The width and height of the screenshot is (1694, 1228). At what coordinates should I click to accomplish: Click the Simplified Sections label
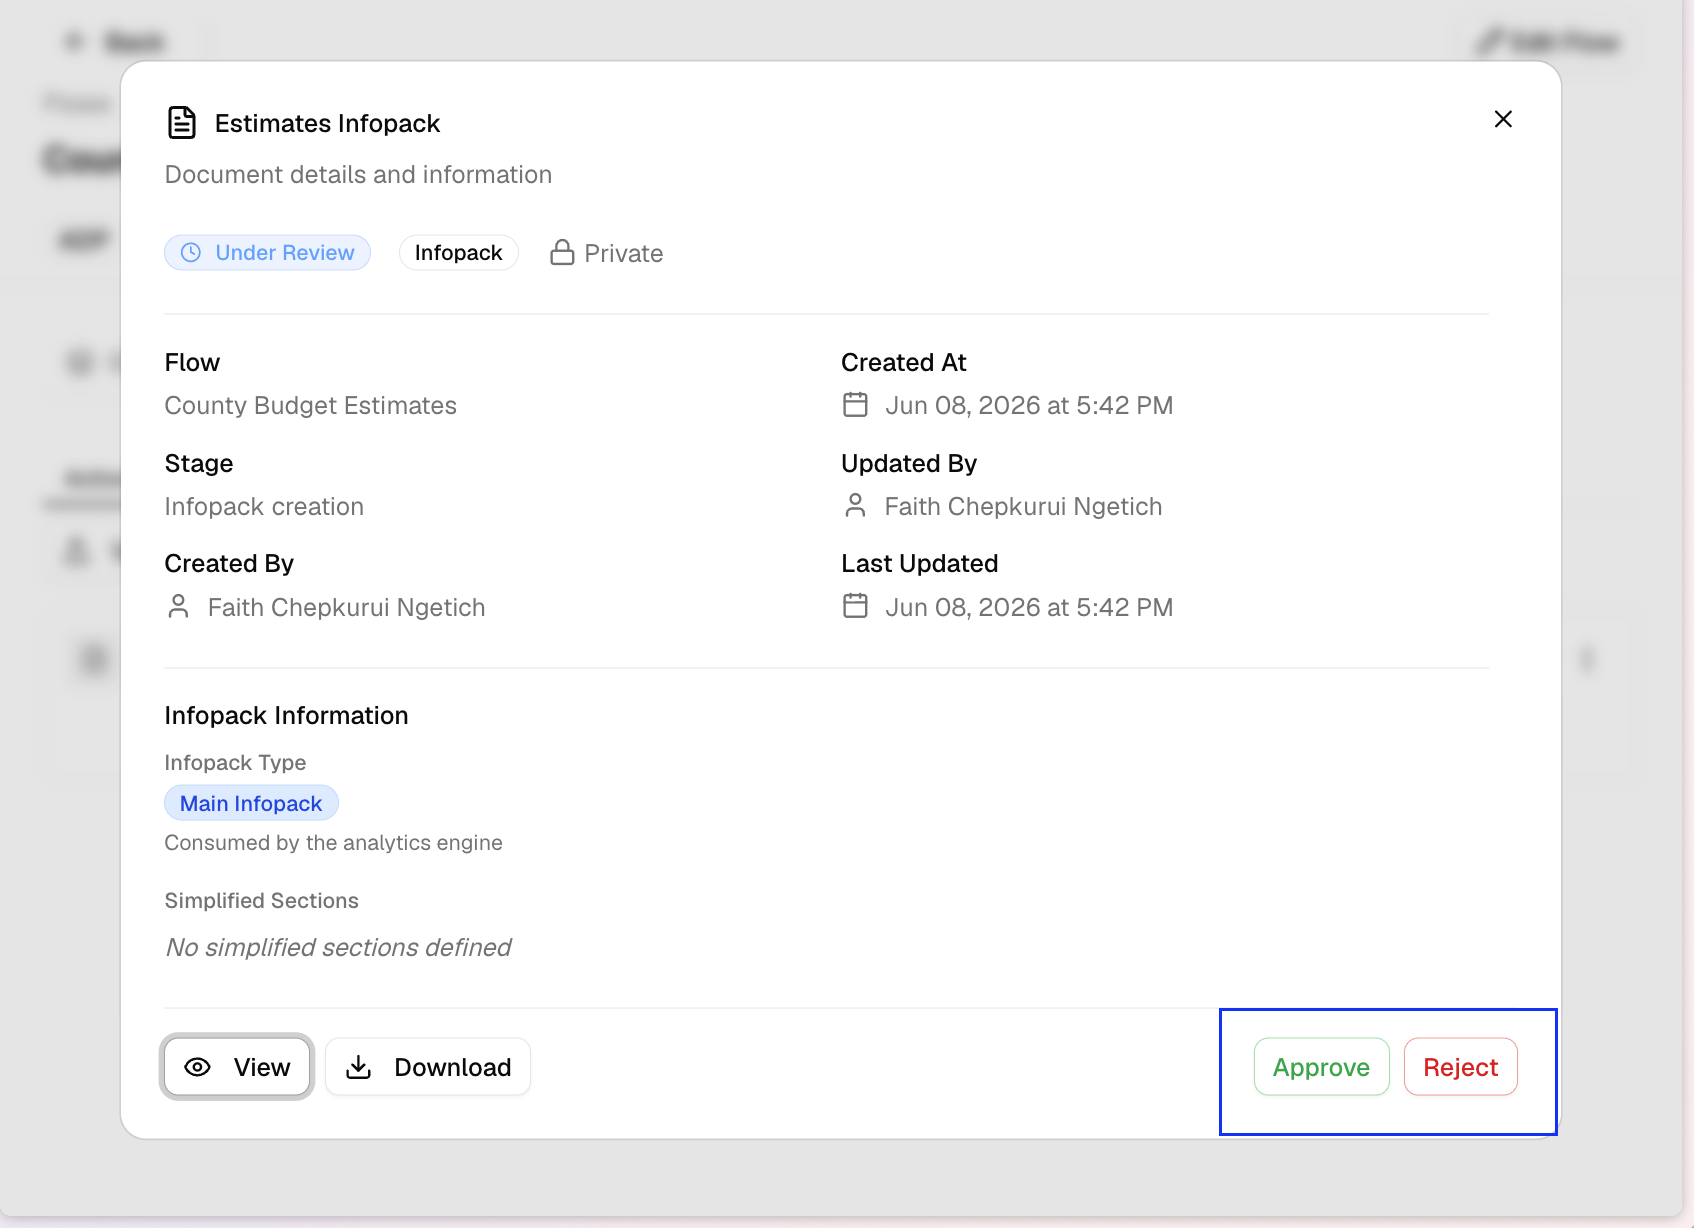pyautogui.click(x=261, y=900)
